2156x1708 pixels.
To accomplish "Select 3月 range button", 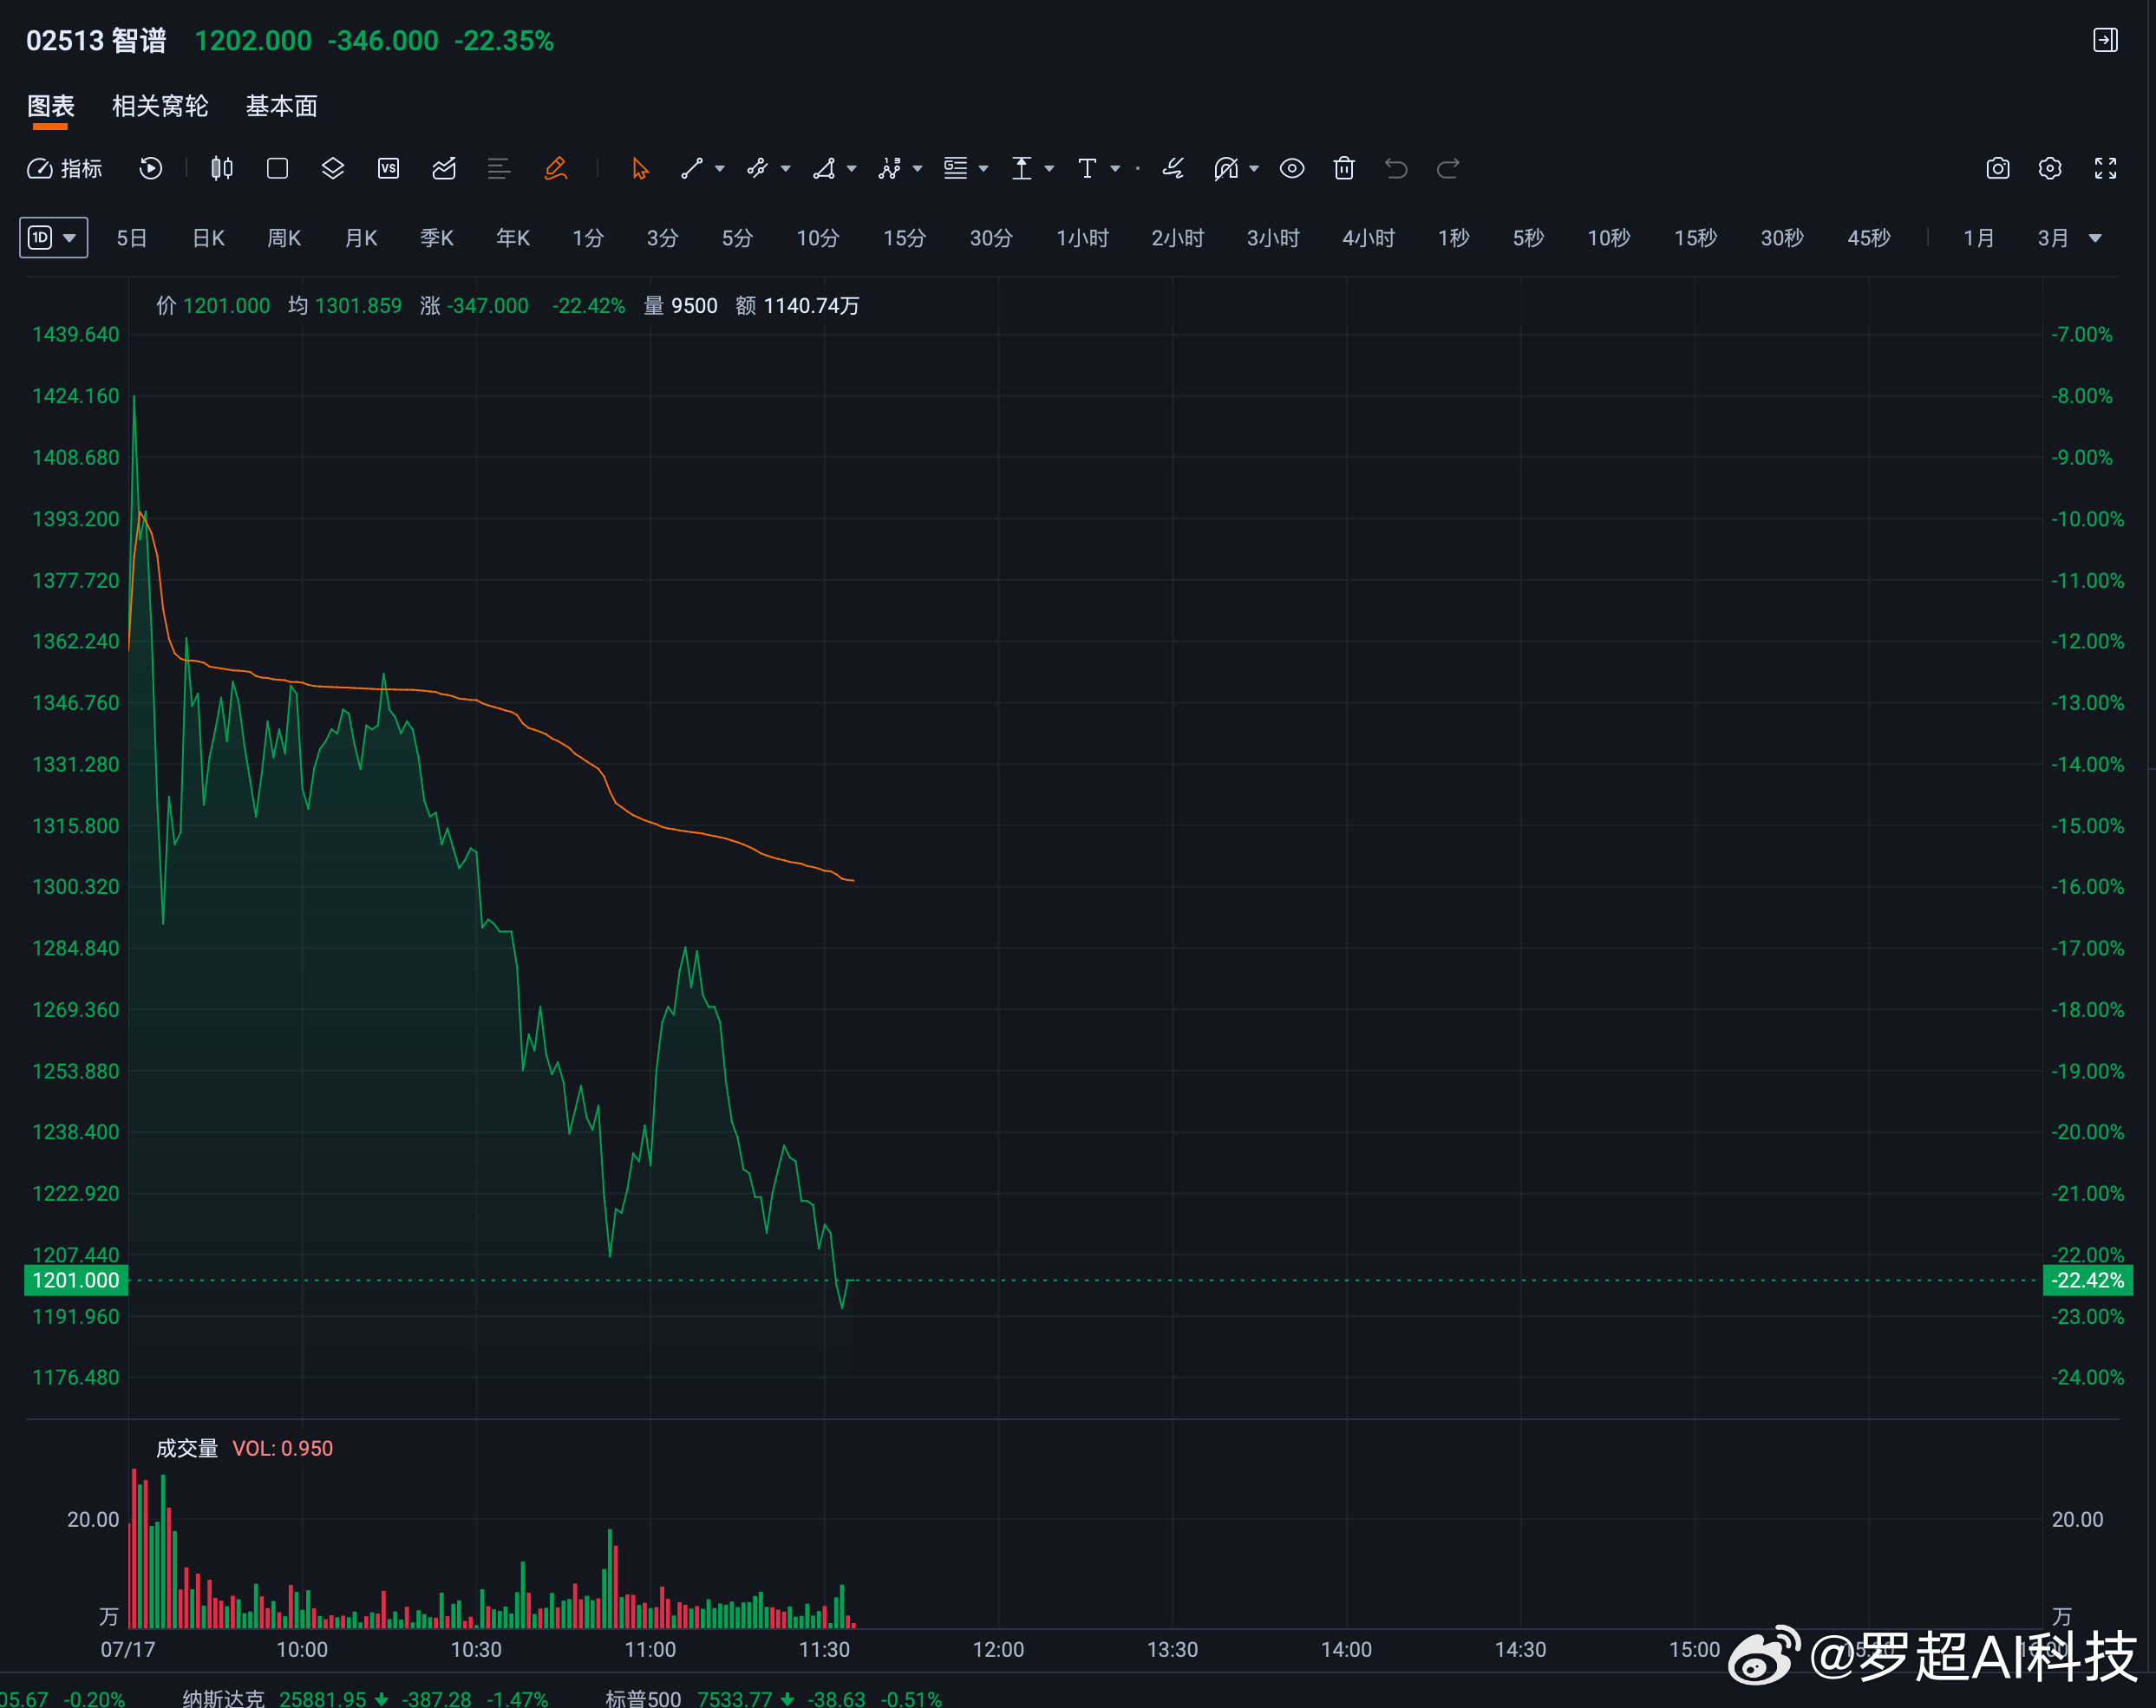I will click(x=2054, y=238).
